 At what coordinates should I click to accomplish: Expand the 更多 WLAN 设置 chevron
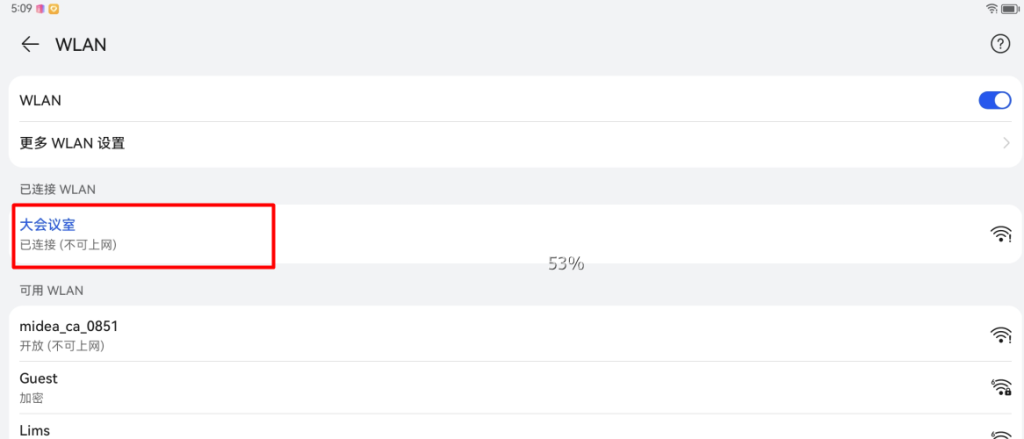pyautogui.click(x=1006, y=143)
